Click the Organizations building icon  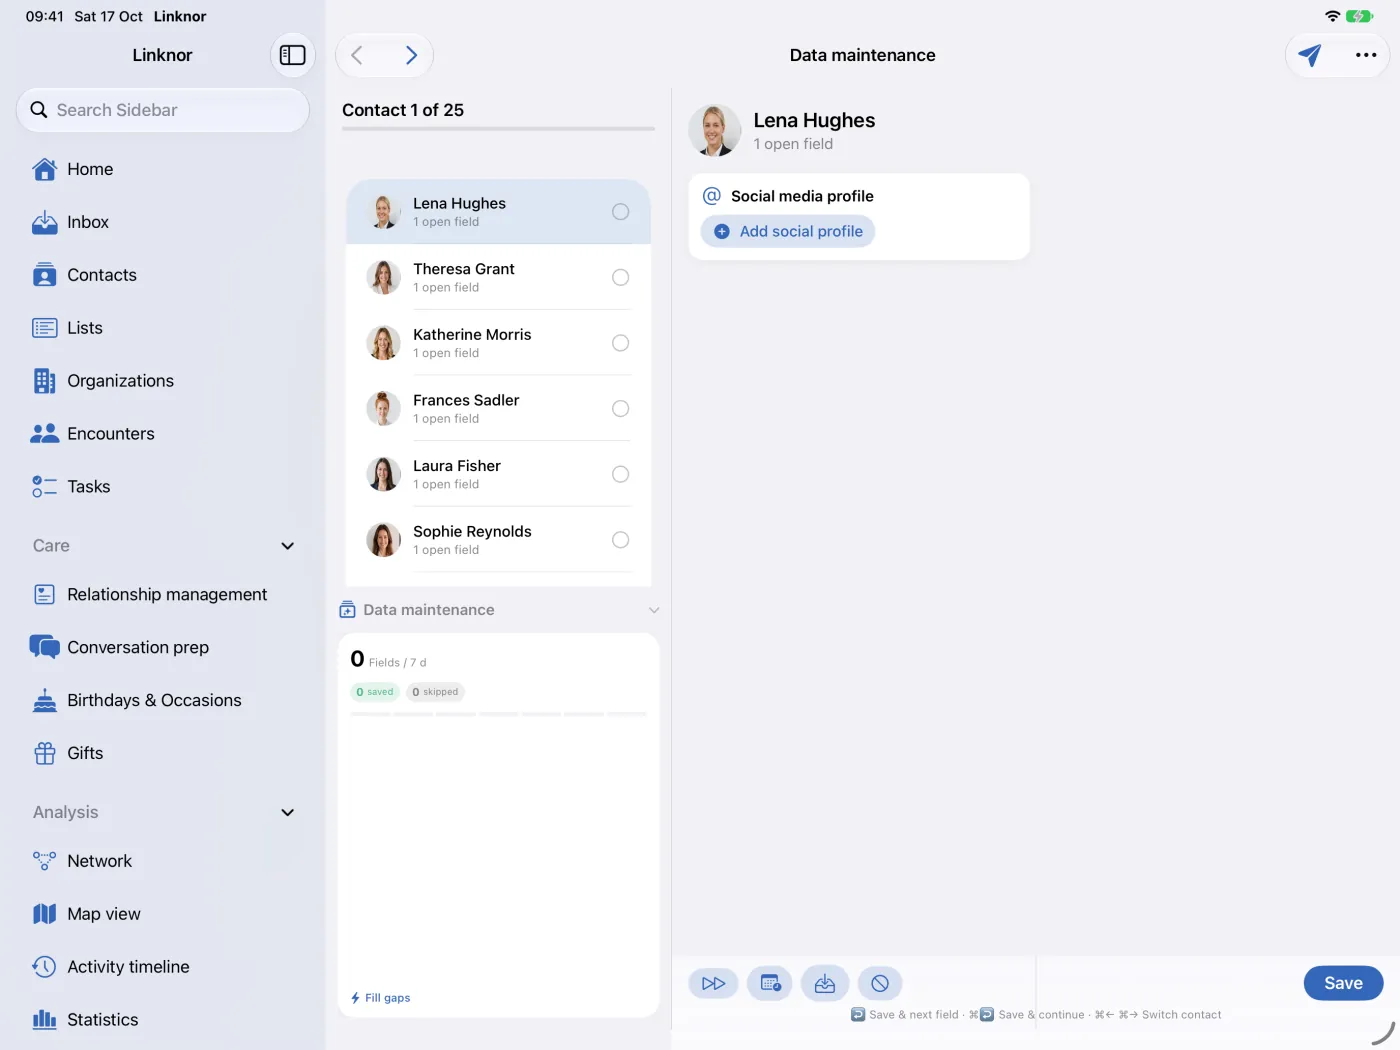45,381
